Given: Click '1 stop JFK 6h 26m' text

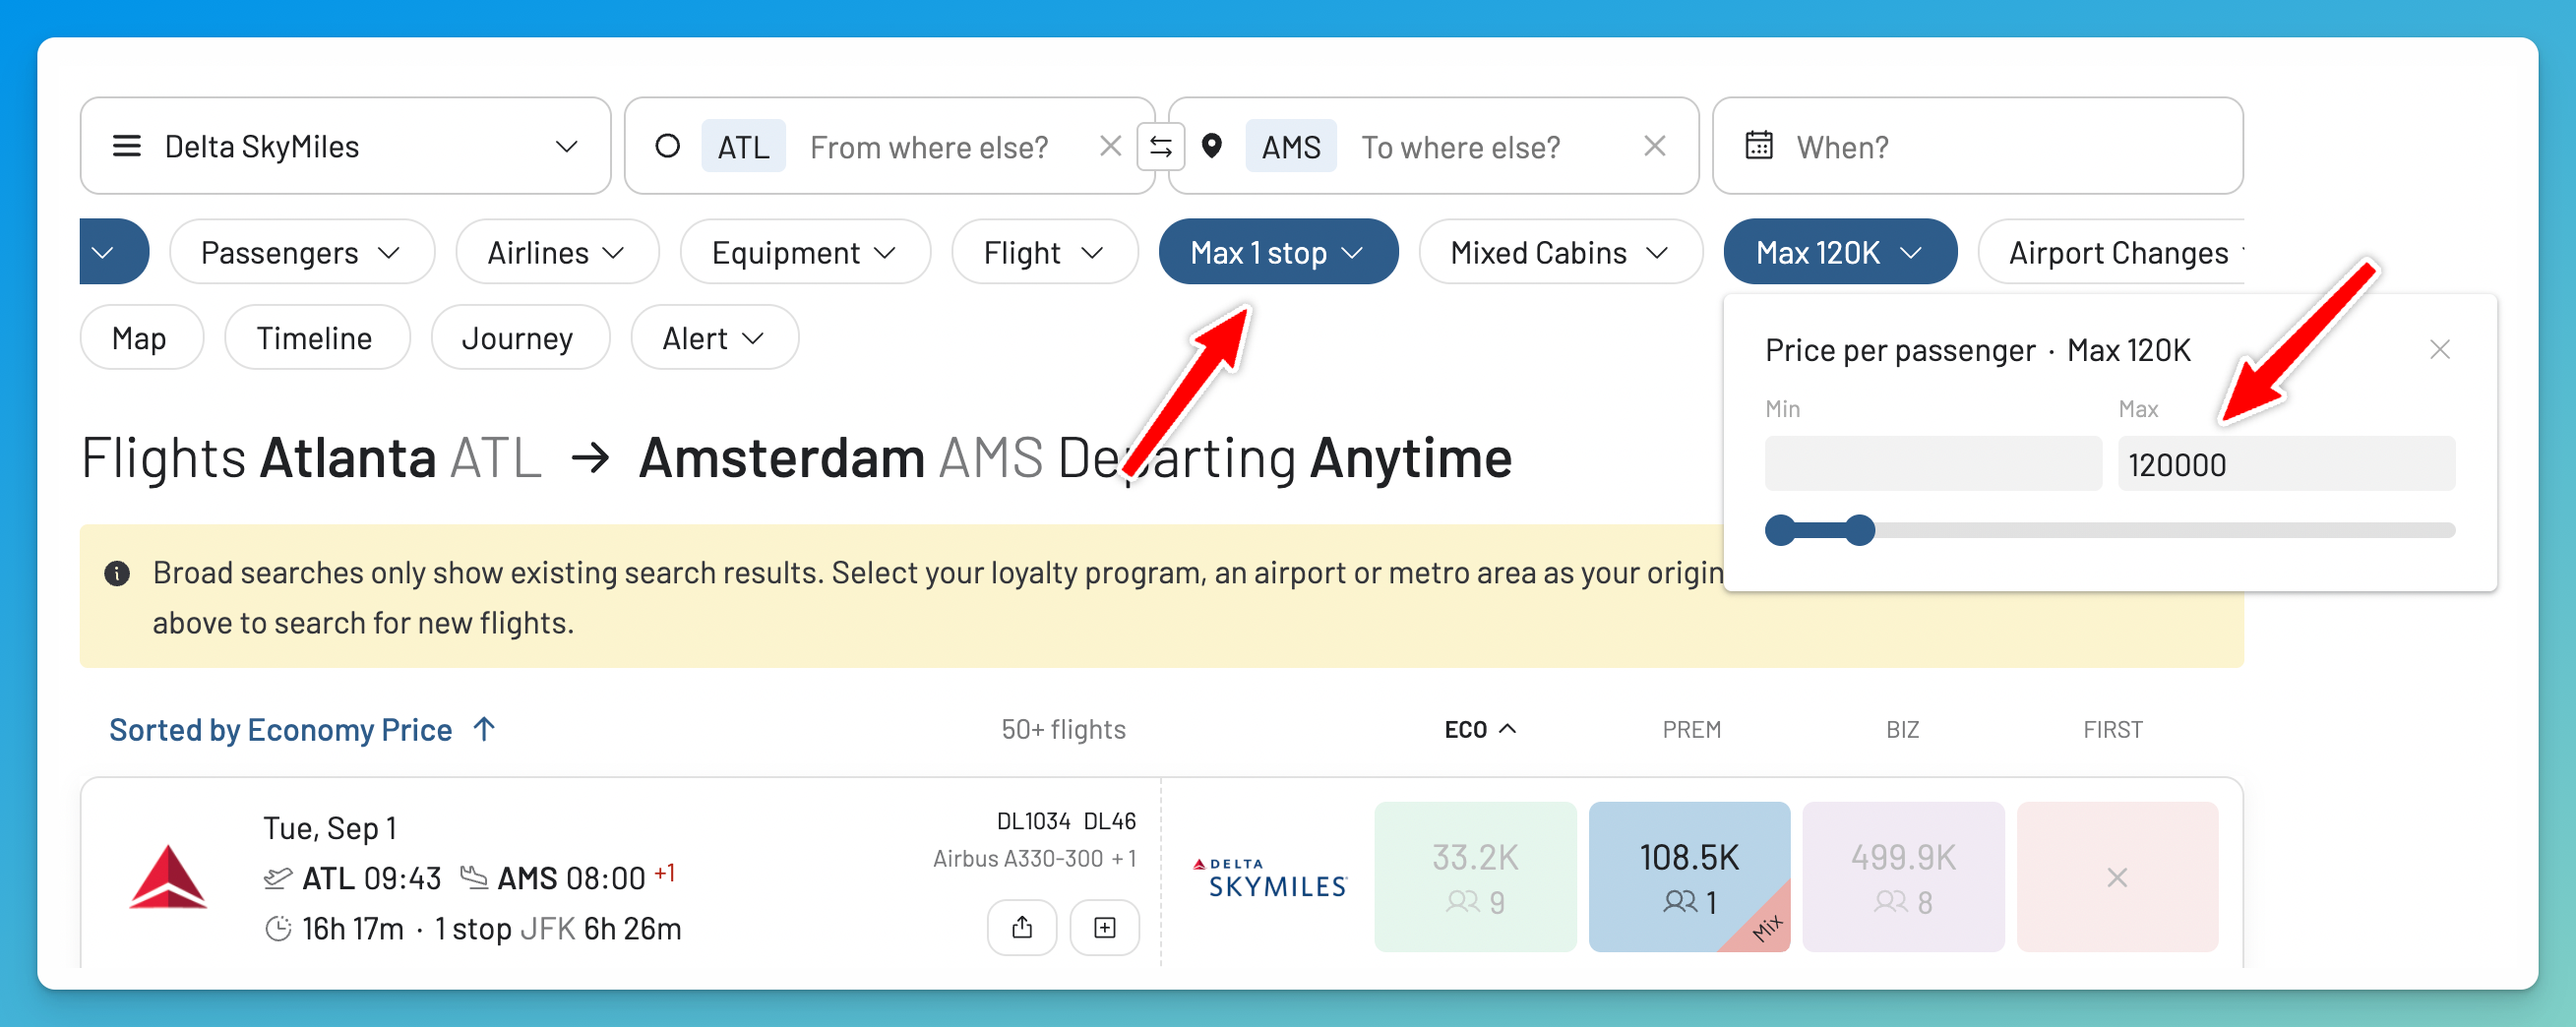Looking at the screenshot, I should coord(558,928).
